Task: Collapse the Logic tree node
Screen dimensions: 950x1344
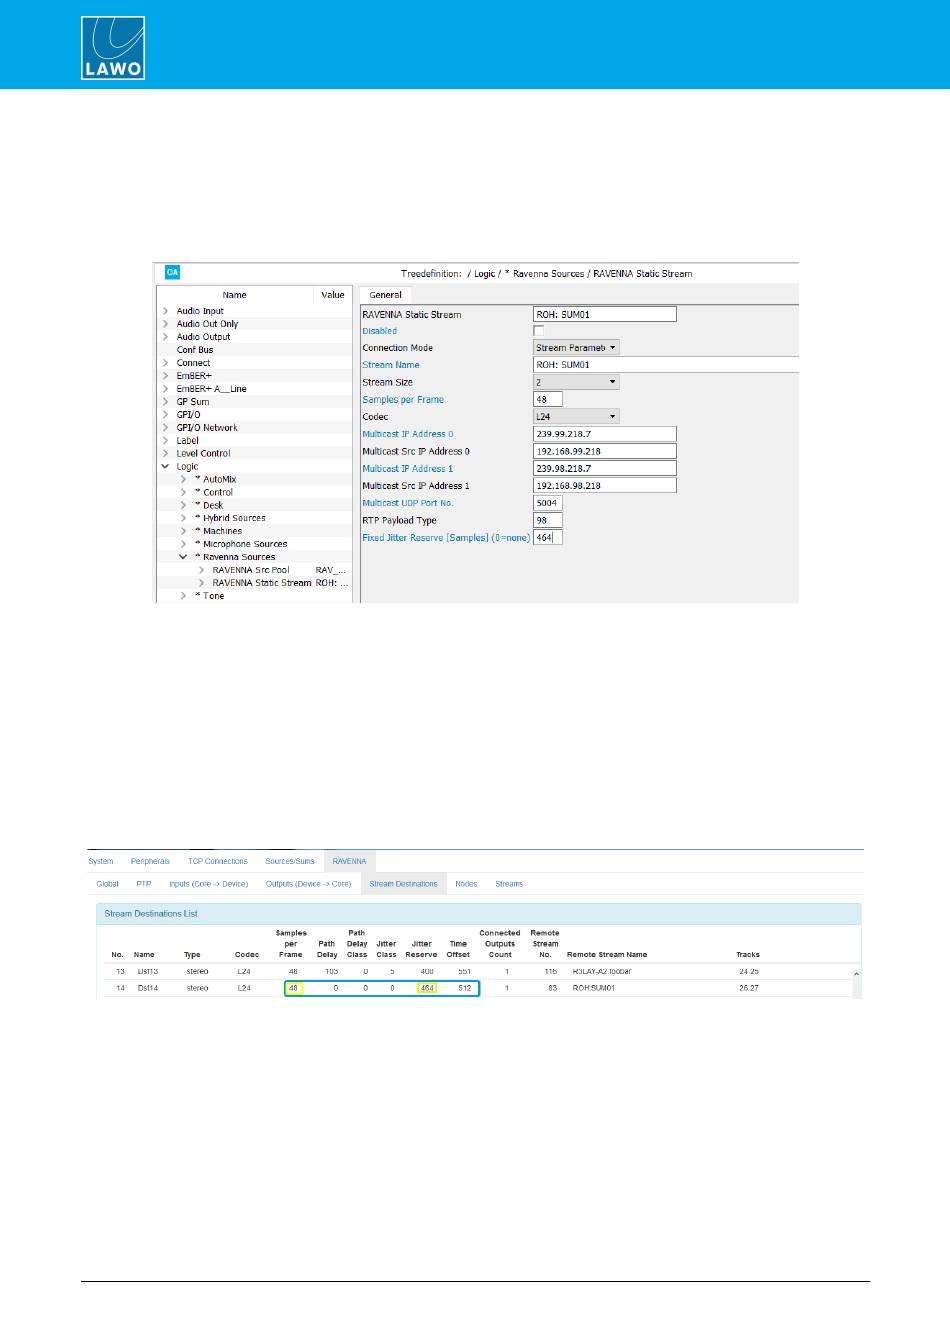Action: (x=165, y=467)
